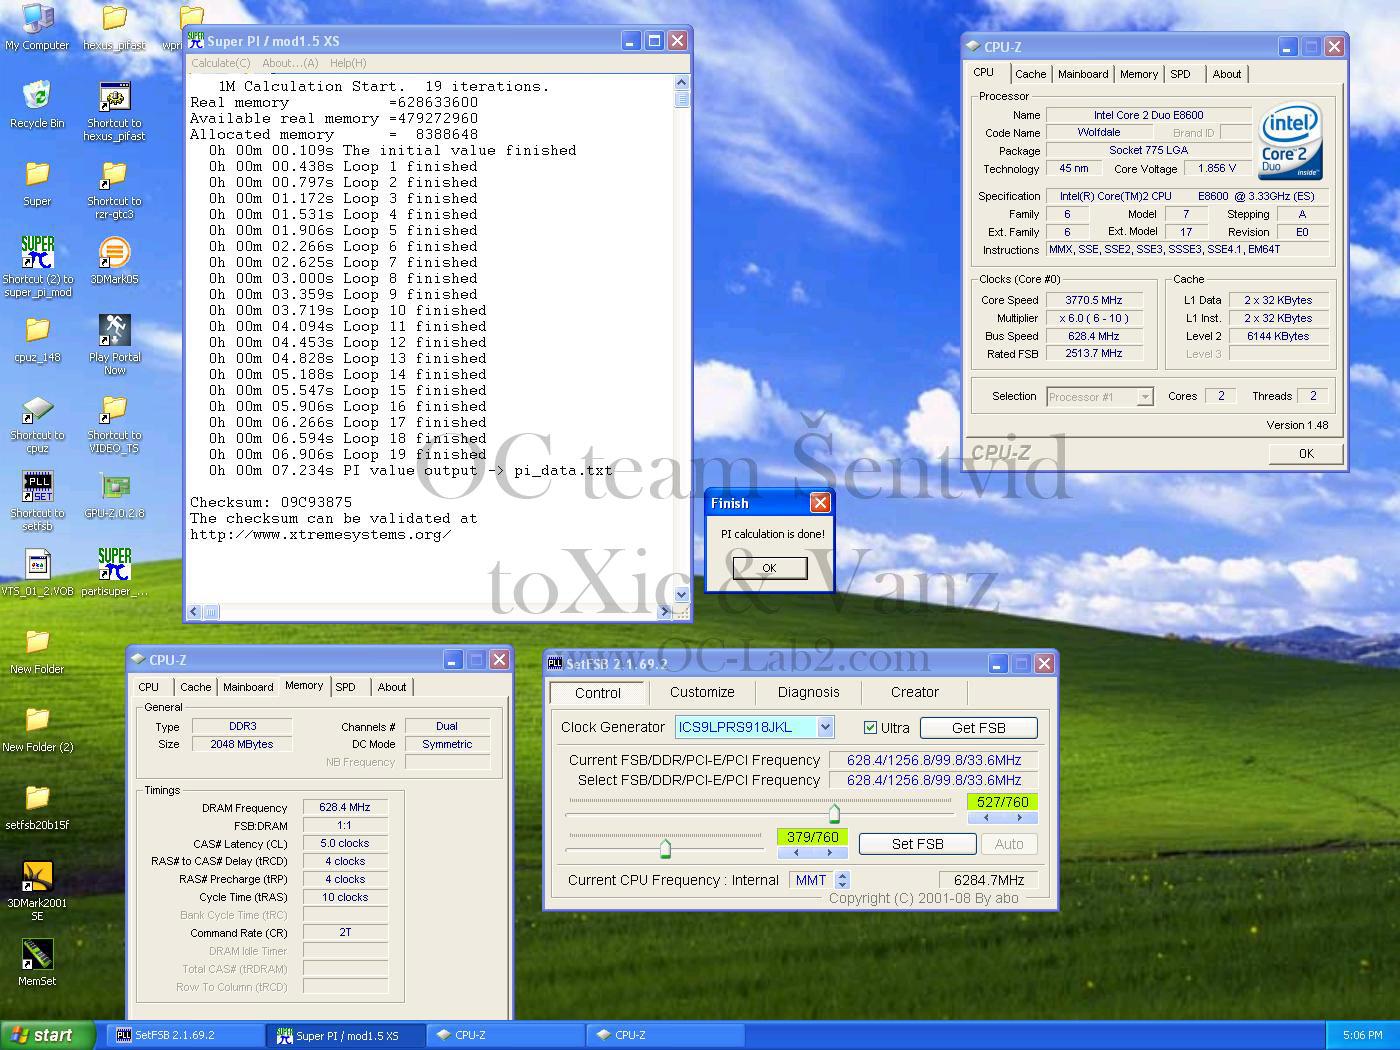Open the Calculate(C) menu in Super PI
The height and width of the screenshot is (1050, 1400).
pos(221,63)
